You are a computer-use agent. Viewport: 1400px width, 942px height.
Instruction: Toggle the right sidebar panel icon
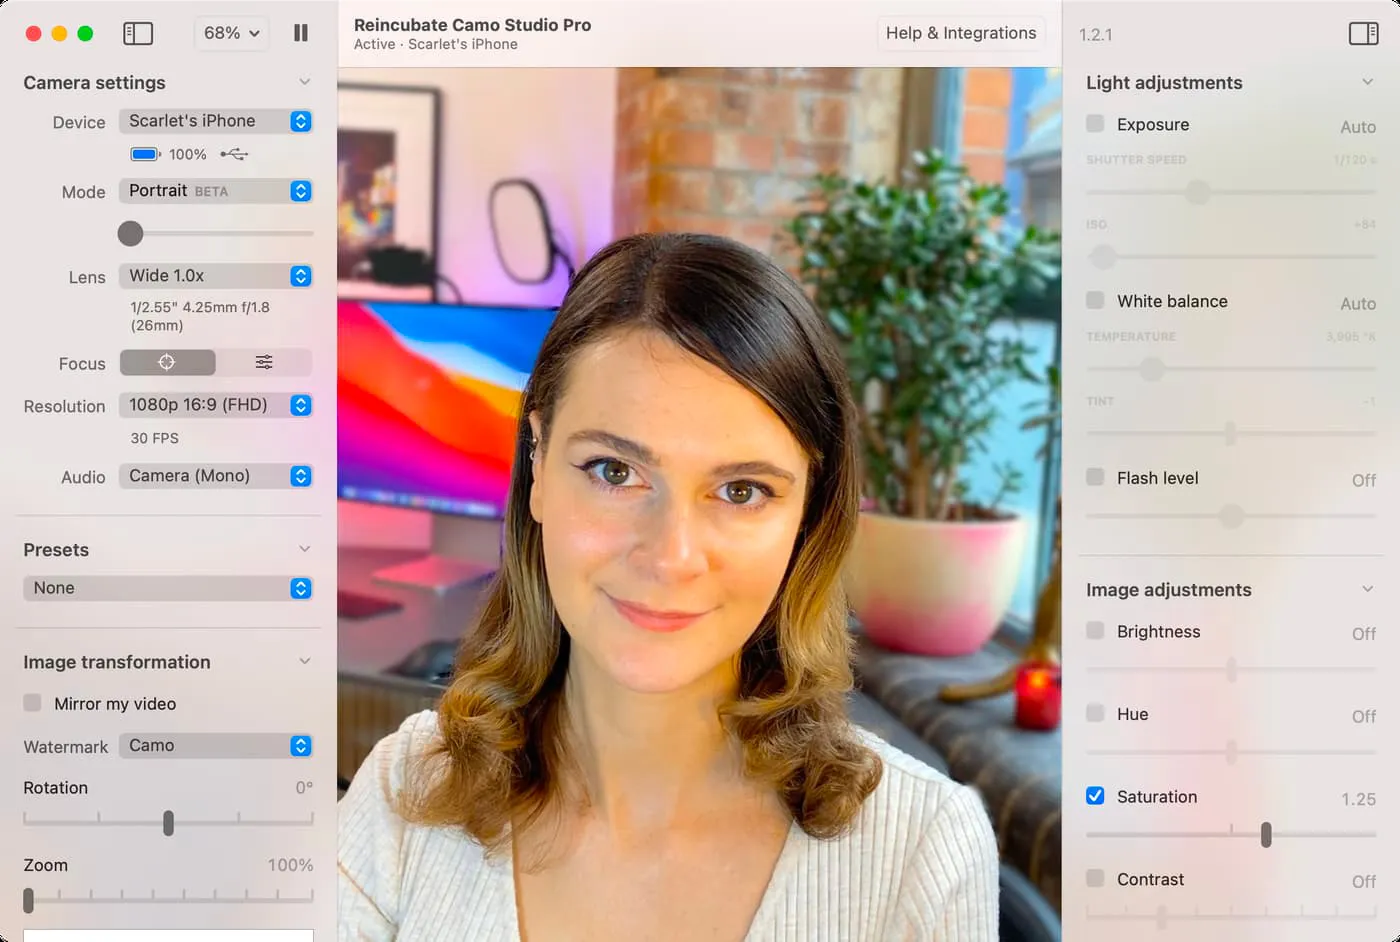pos(1362,33)
